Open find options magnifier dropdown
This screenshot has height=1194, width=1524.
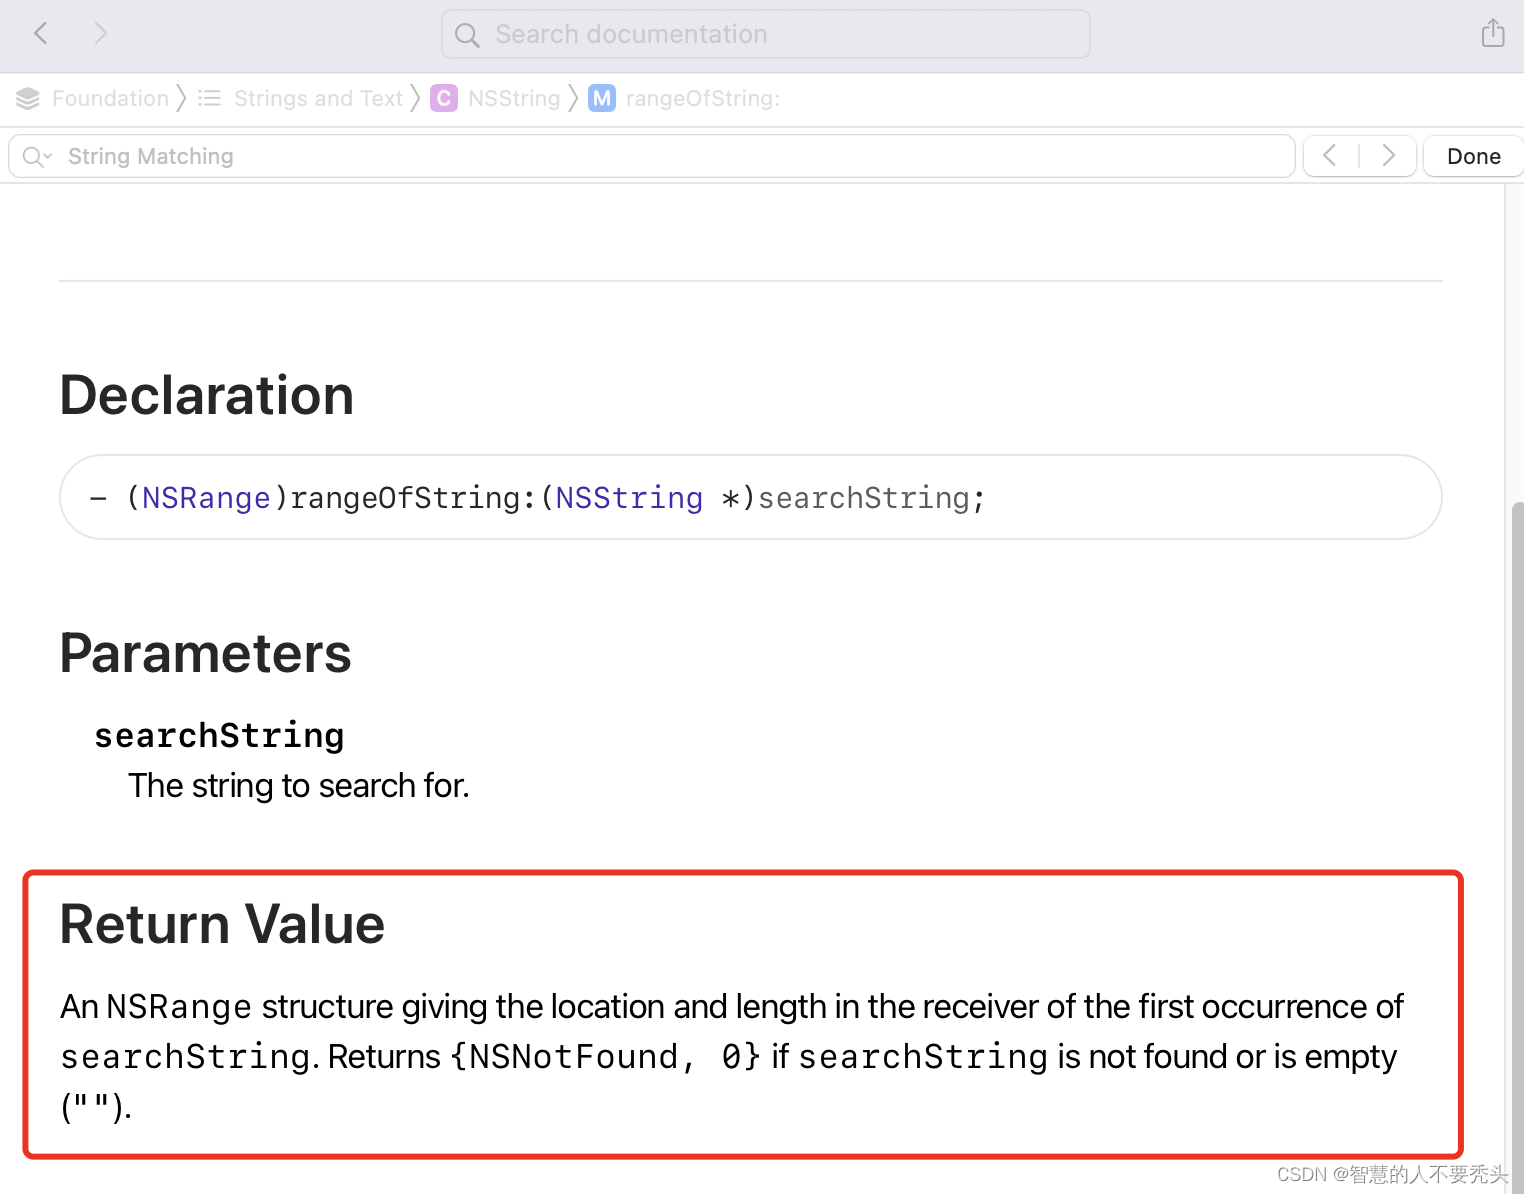[37, 157]
